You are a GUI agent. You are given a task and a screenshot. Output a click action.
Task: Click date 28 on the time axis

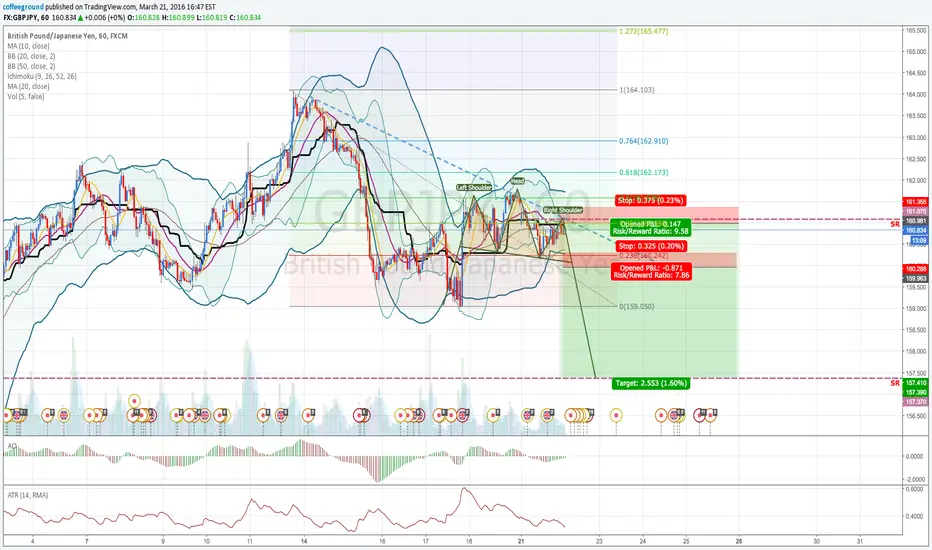point(739,541)
